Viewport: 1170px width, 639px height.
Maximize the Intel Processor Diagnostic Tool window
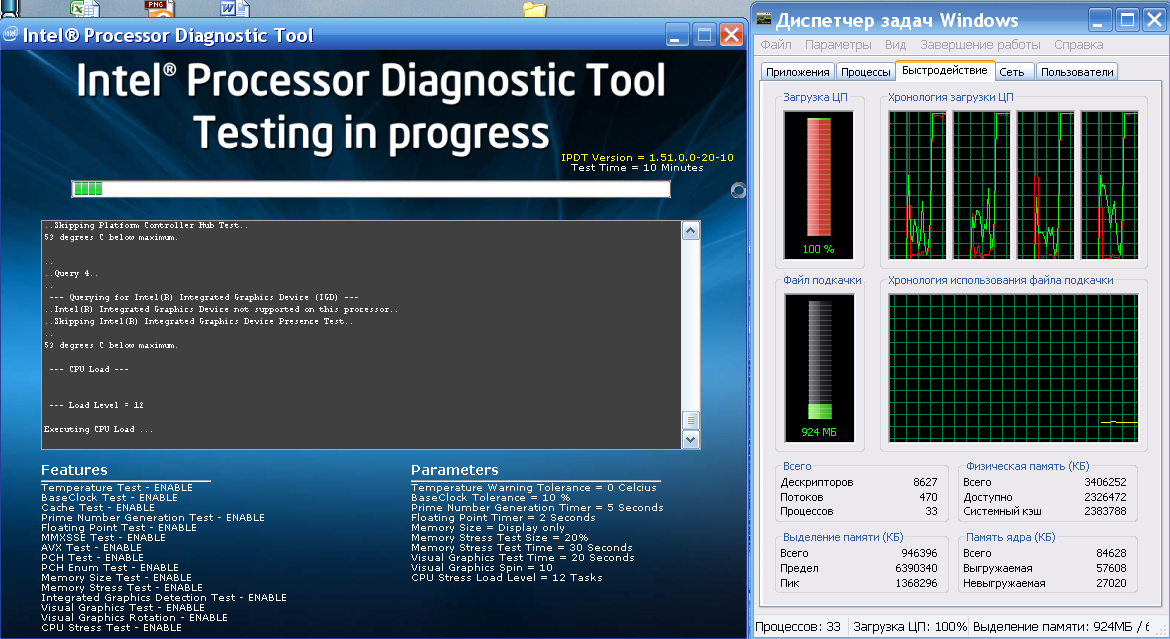(704, 34)
